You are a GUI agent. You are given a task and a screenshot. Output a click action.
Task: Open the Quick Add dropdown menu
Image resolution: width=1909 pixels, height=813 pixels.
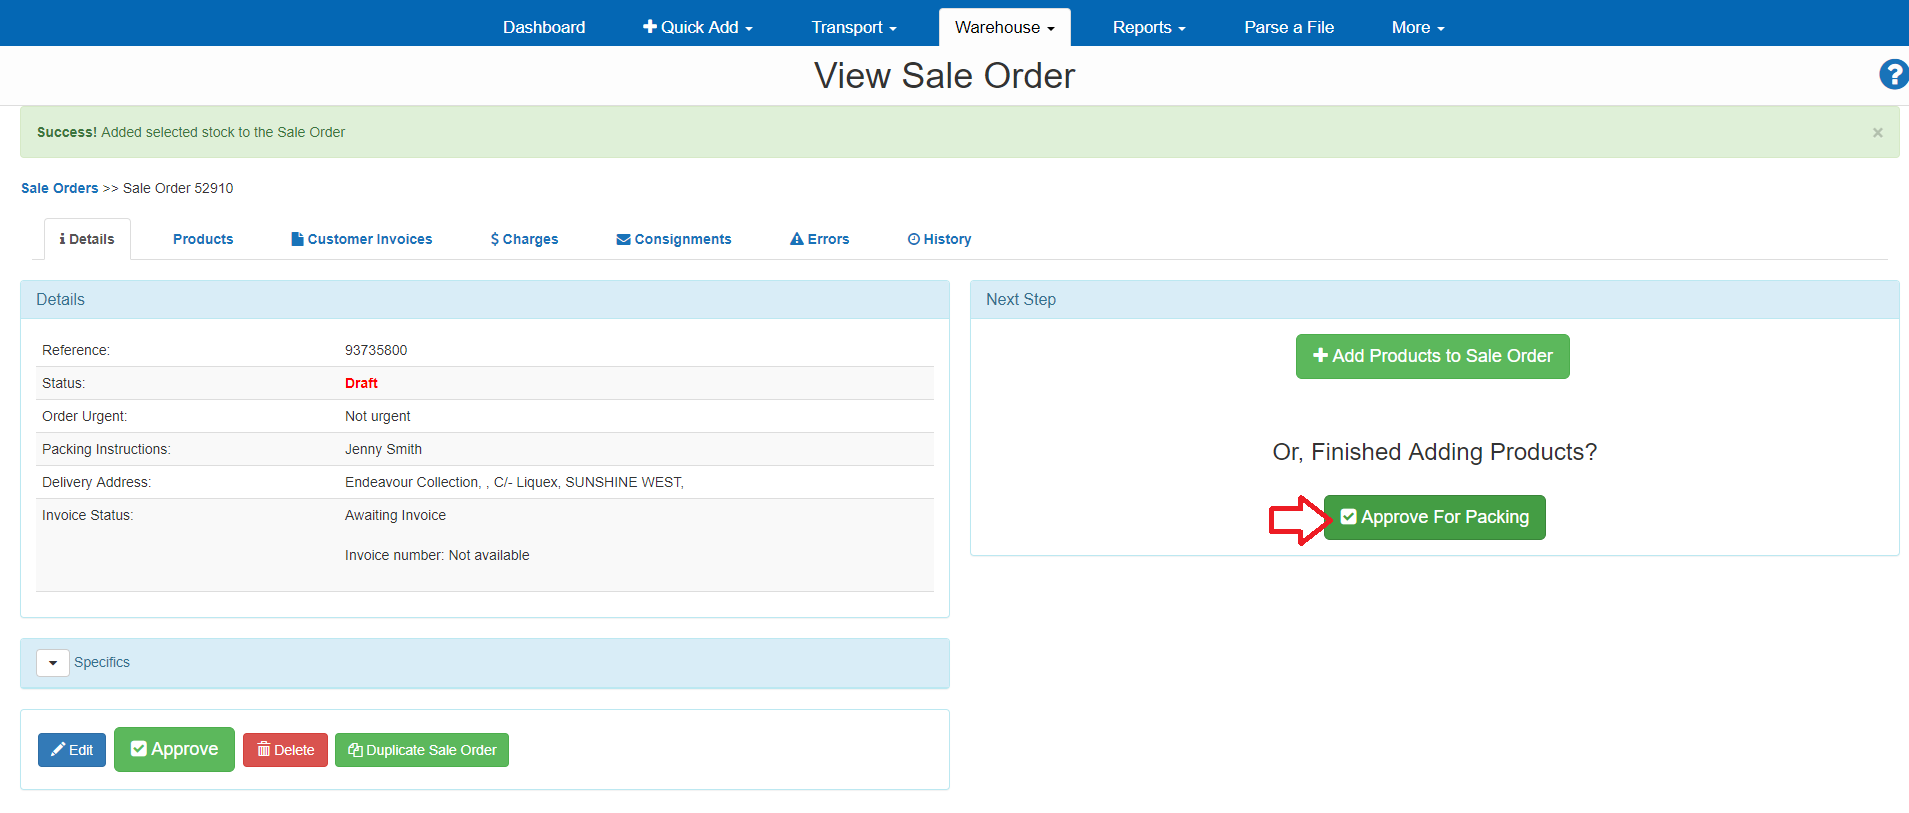coord(698,27)
